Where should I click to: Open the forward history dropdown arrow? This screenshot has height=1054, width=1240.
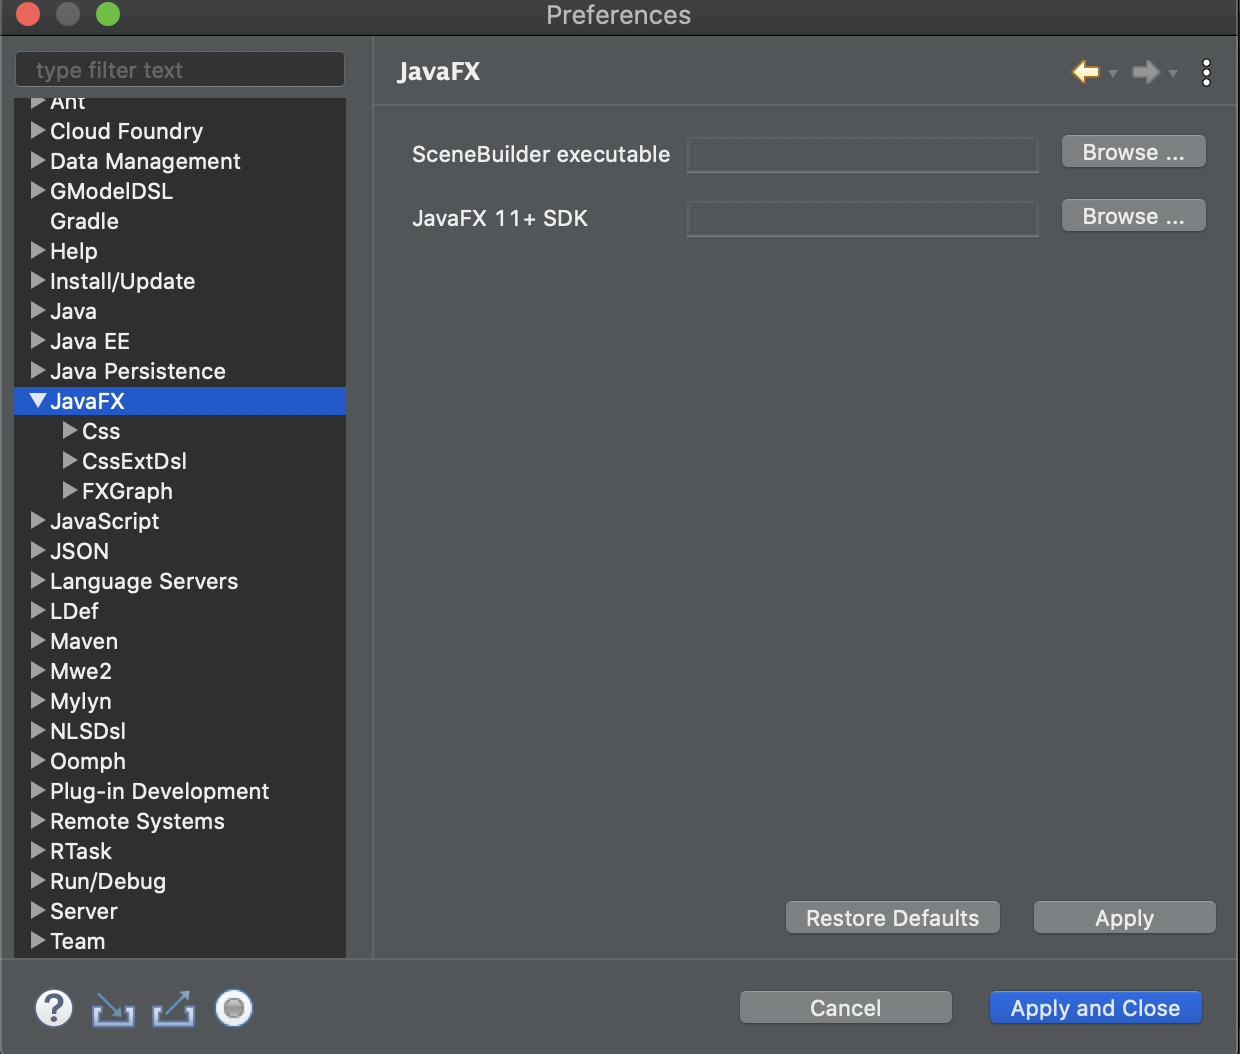[x=1173, y=73]
